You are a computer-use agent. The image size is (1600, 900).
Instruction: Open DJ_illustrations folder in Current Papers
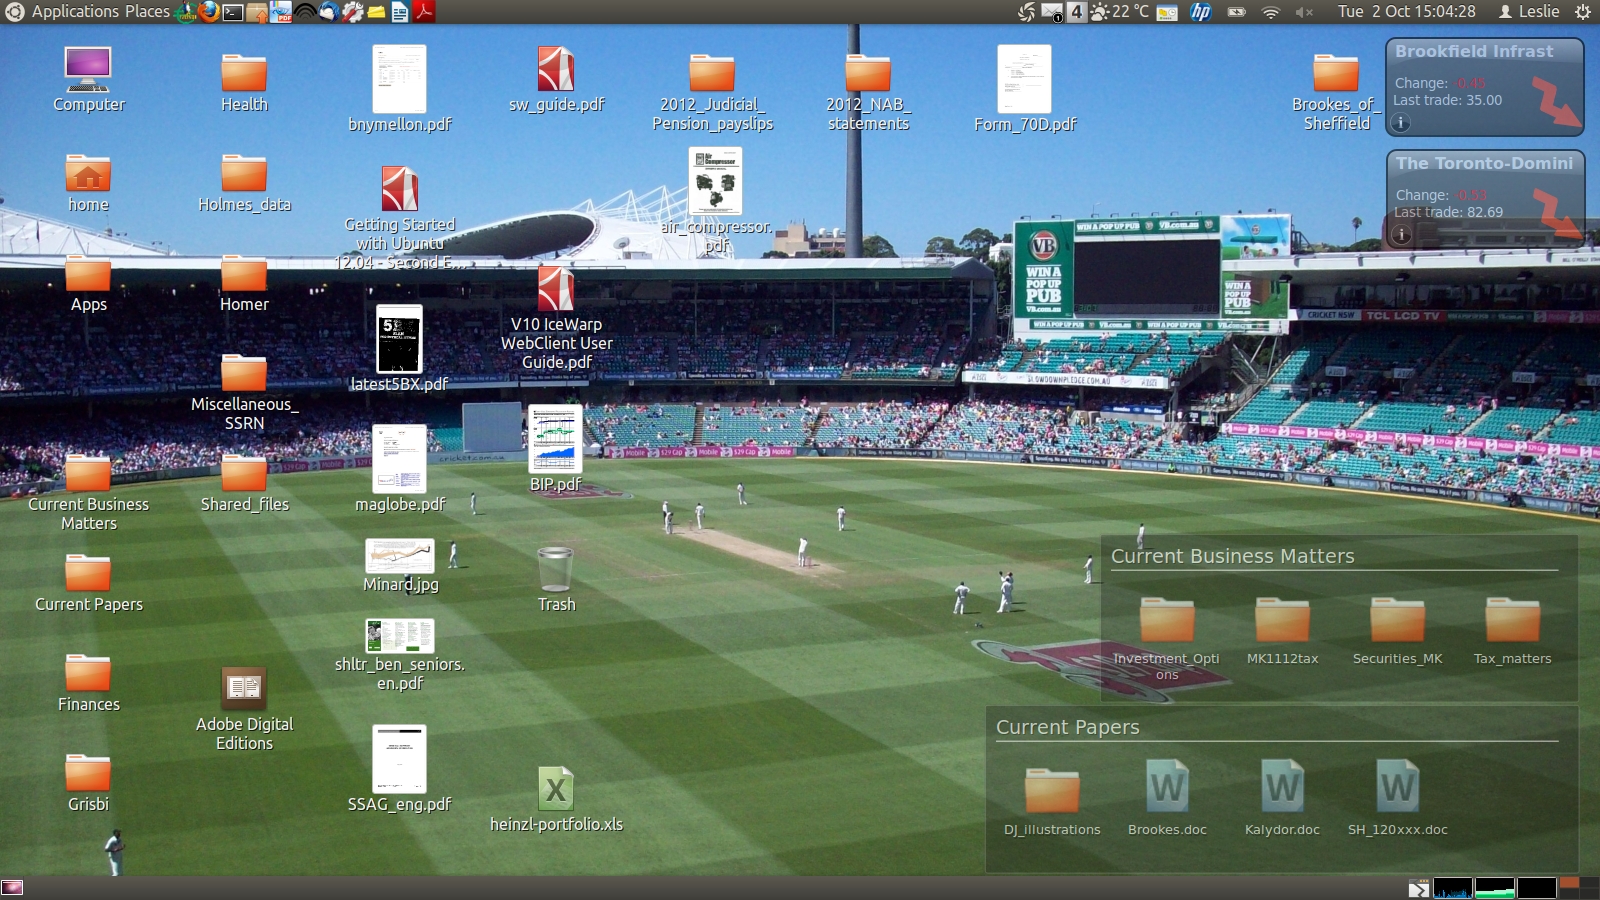coord(1052,801)
